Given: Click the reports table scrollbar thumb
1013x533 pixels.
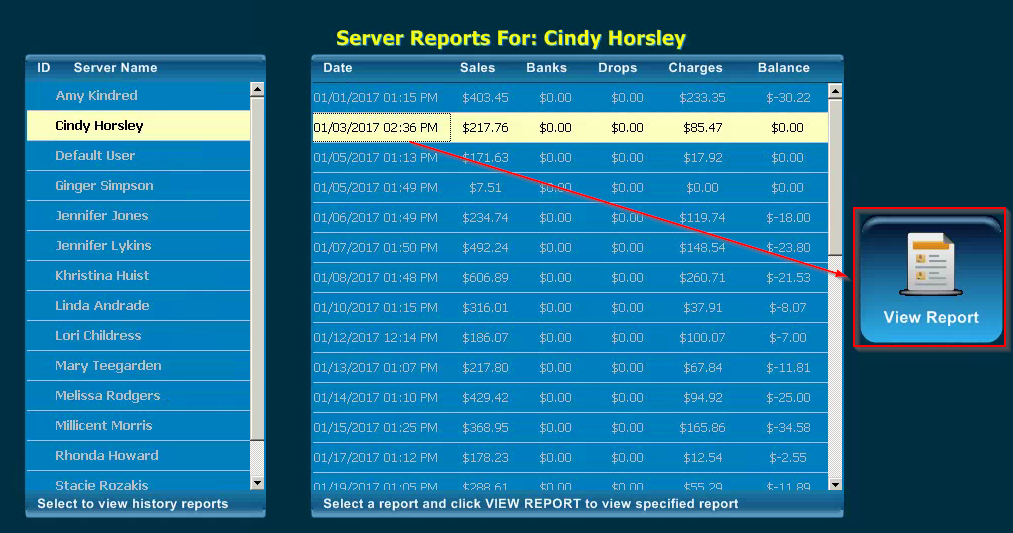Looking at the screenshot, I should pyautogui.click(x=835, y=177).
